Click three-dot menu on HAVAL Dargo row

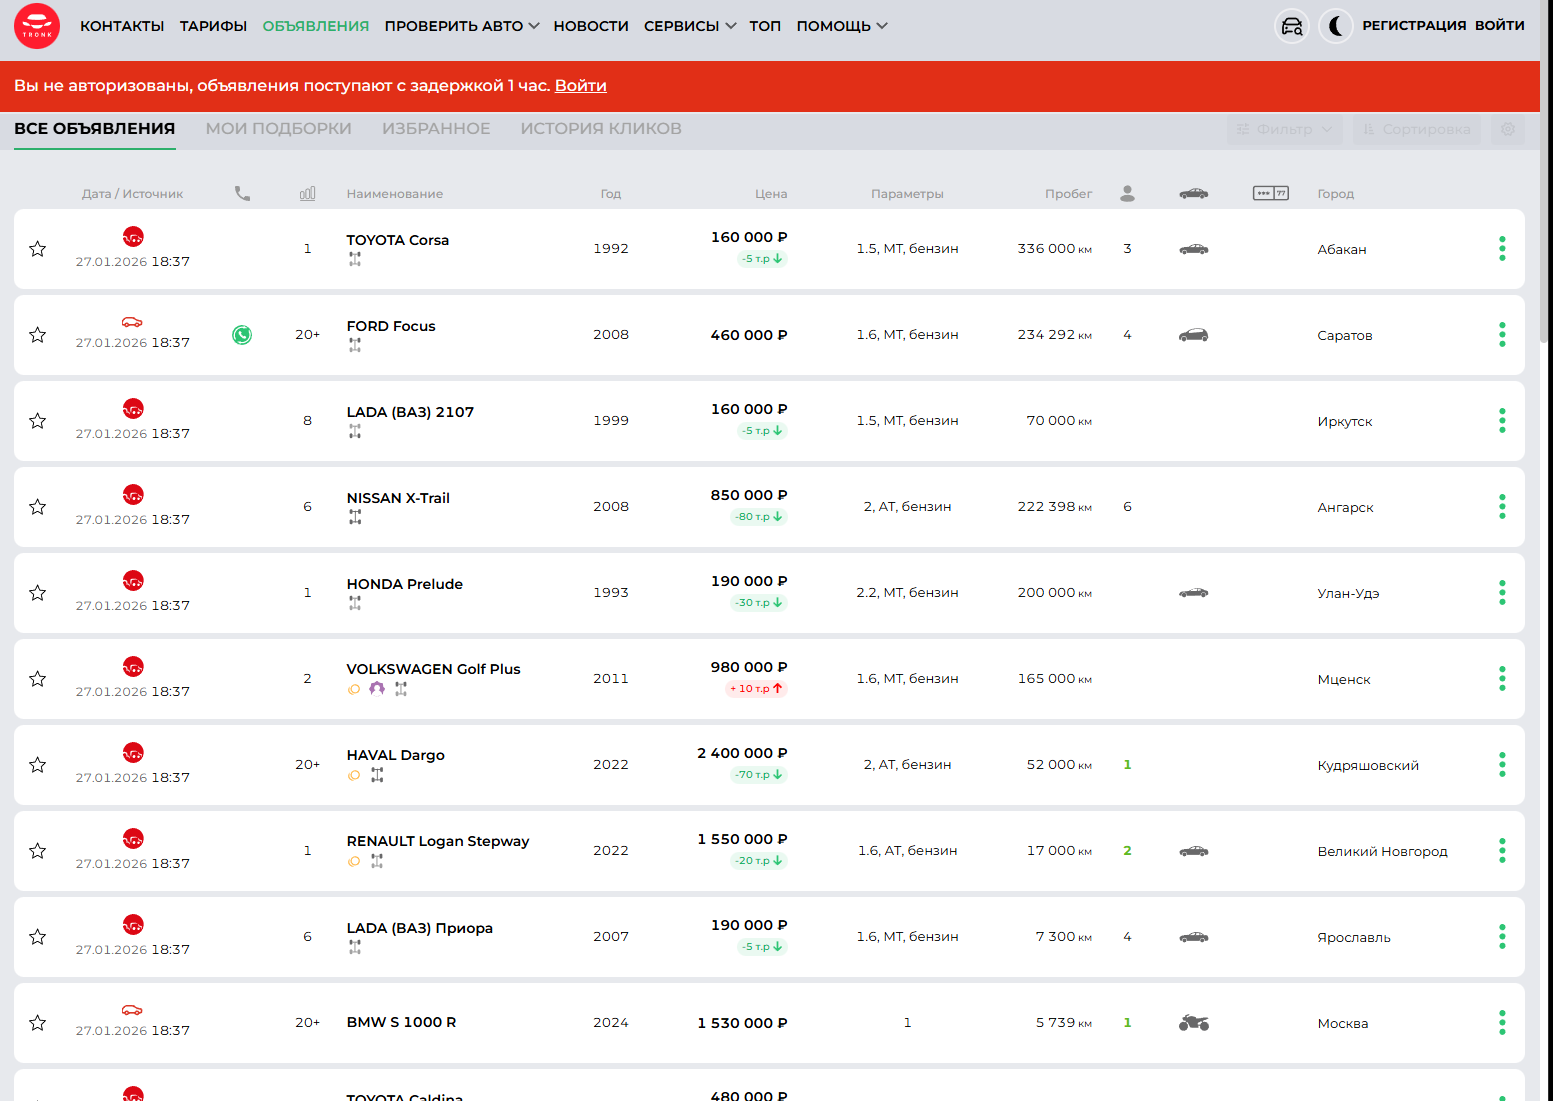pos(1501,765)
